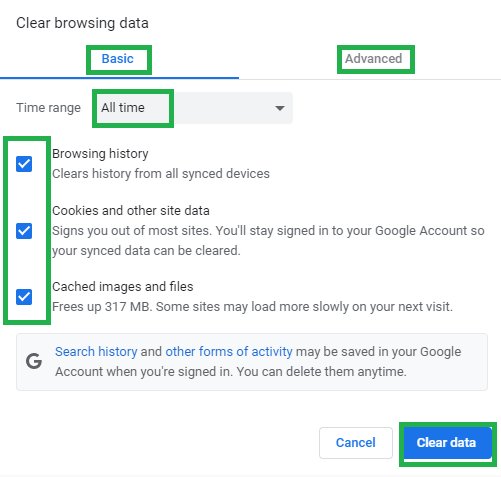Viewport: 501px width, 477px height.
Task: Click the 'Time range' label
Action: coord(48,108)
